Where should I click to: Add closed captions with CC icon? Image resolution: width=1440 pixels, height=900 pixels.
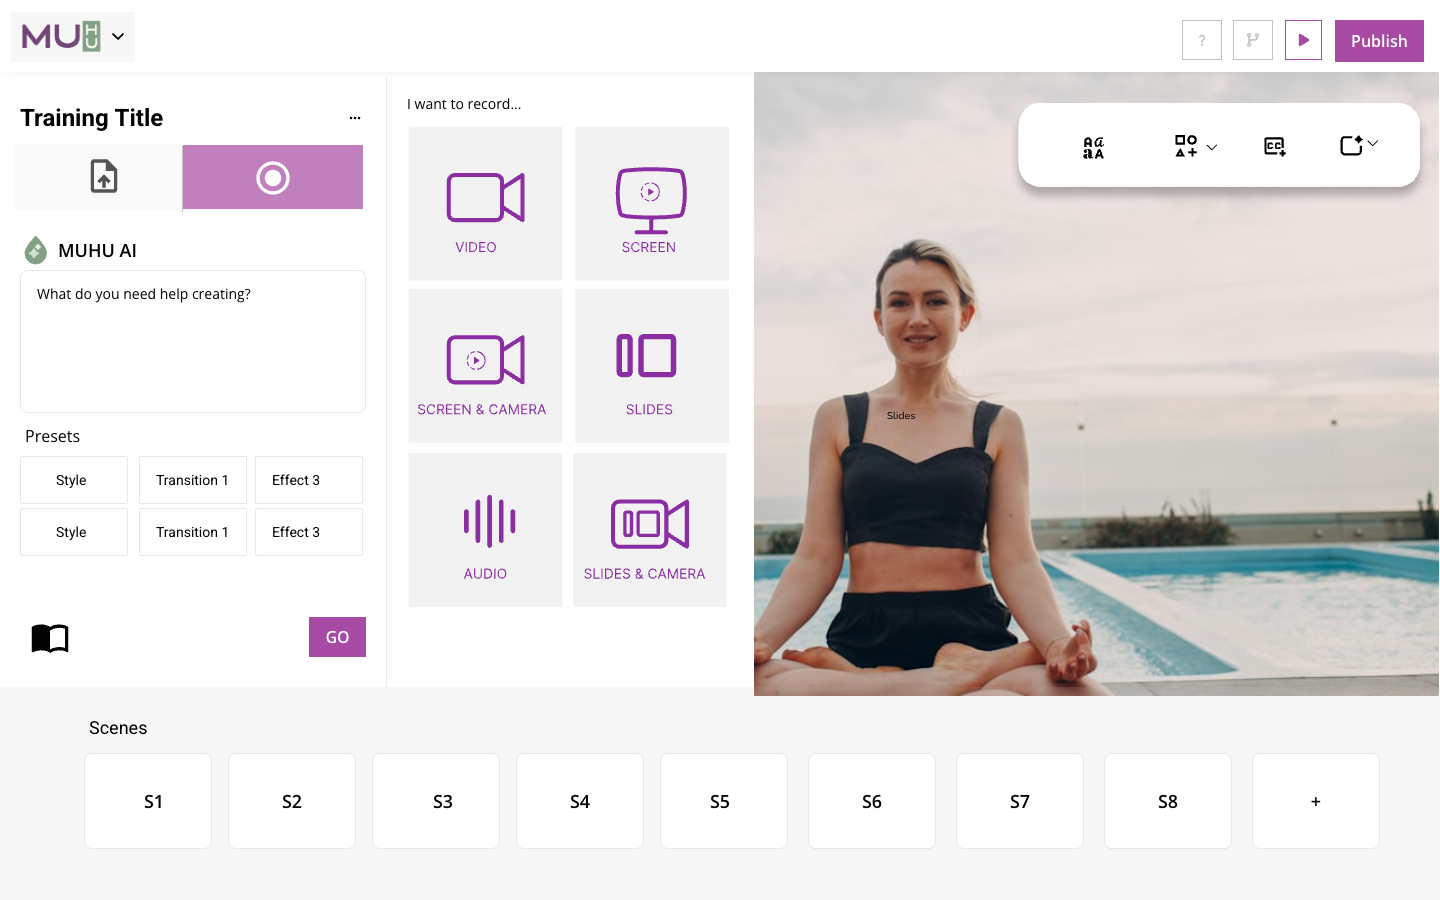coord(1275,147)
